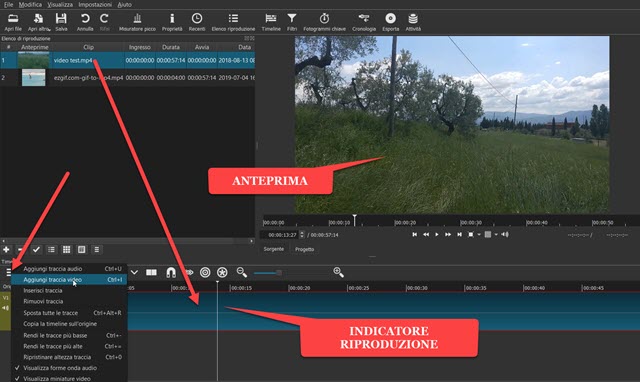Toggle the Elenco riproduzione toolbar button
Image resolution: width=640 pixels, height=382 pixels.
233,22
